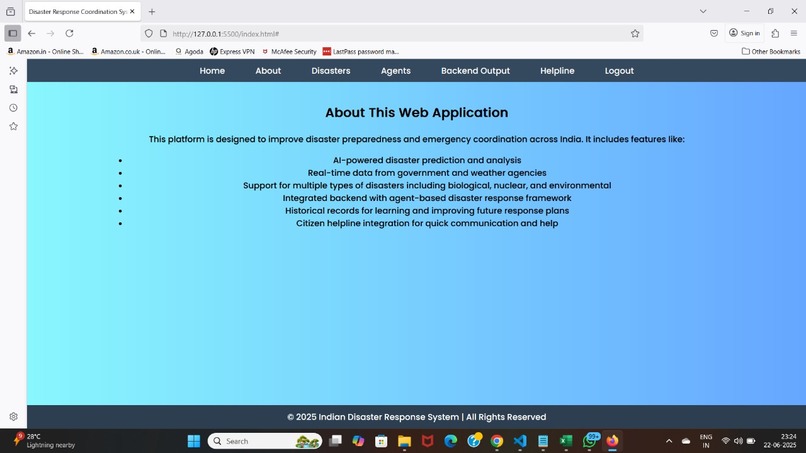Switch to Visual Studio Code on the taskbar
Screen dimensions: 806x453
520,441
